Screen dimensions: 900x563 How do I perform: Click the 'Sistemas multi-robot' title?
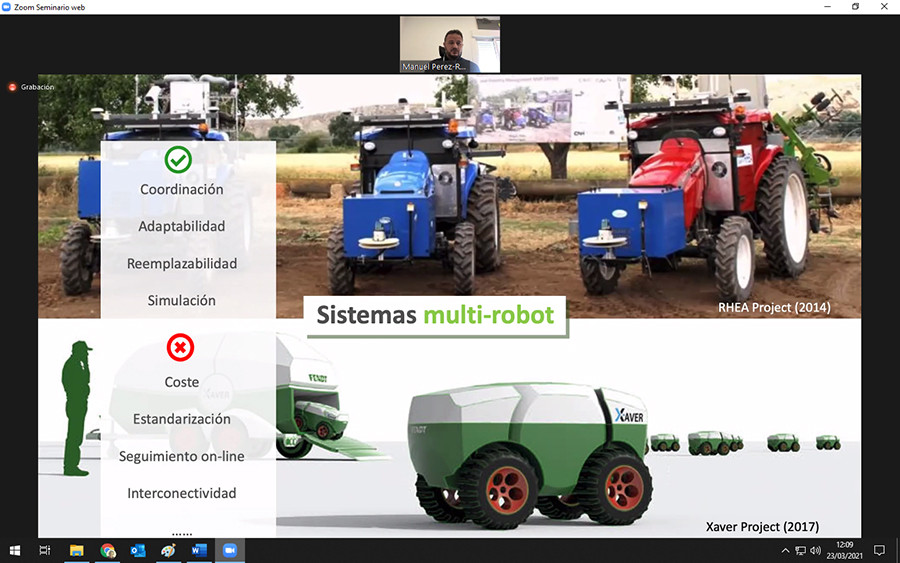pos(436,315)
